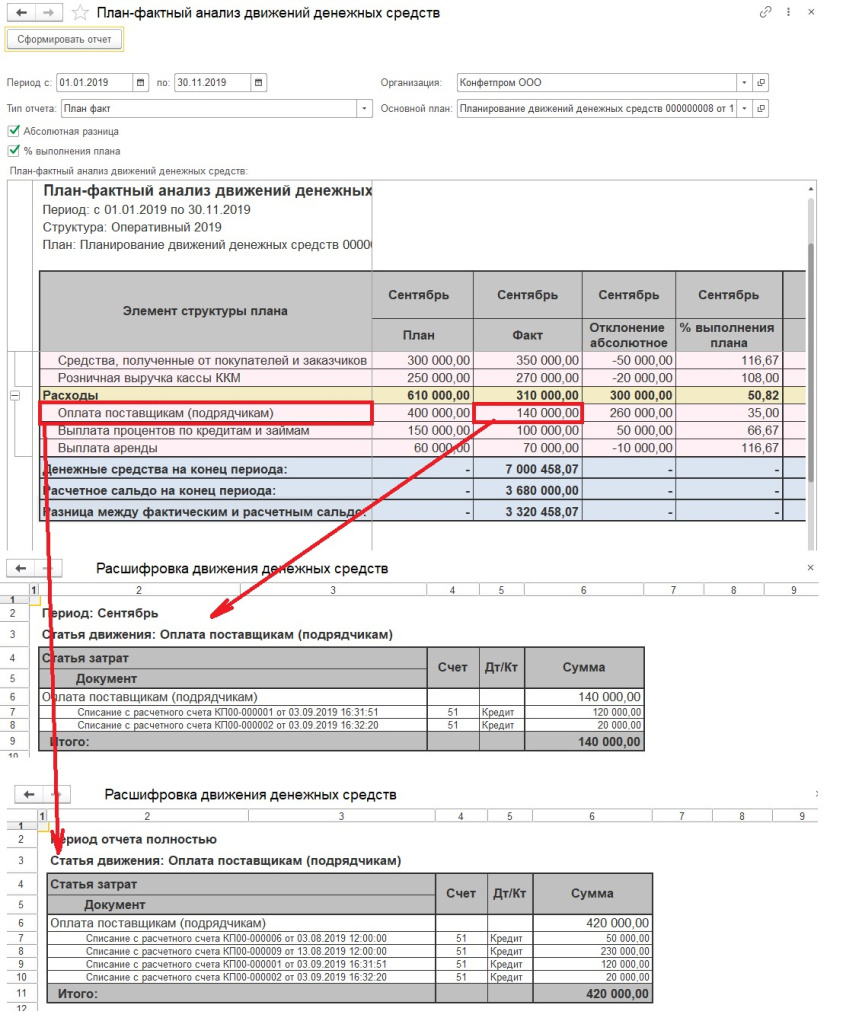Expand the Основной план dropdown
846x1024 pixels.
tap(743, 108)
